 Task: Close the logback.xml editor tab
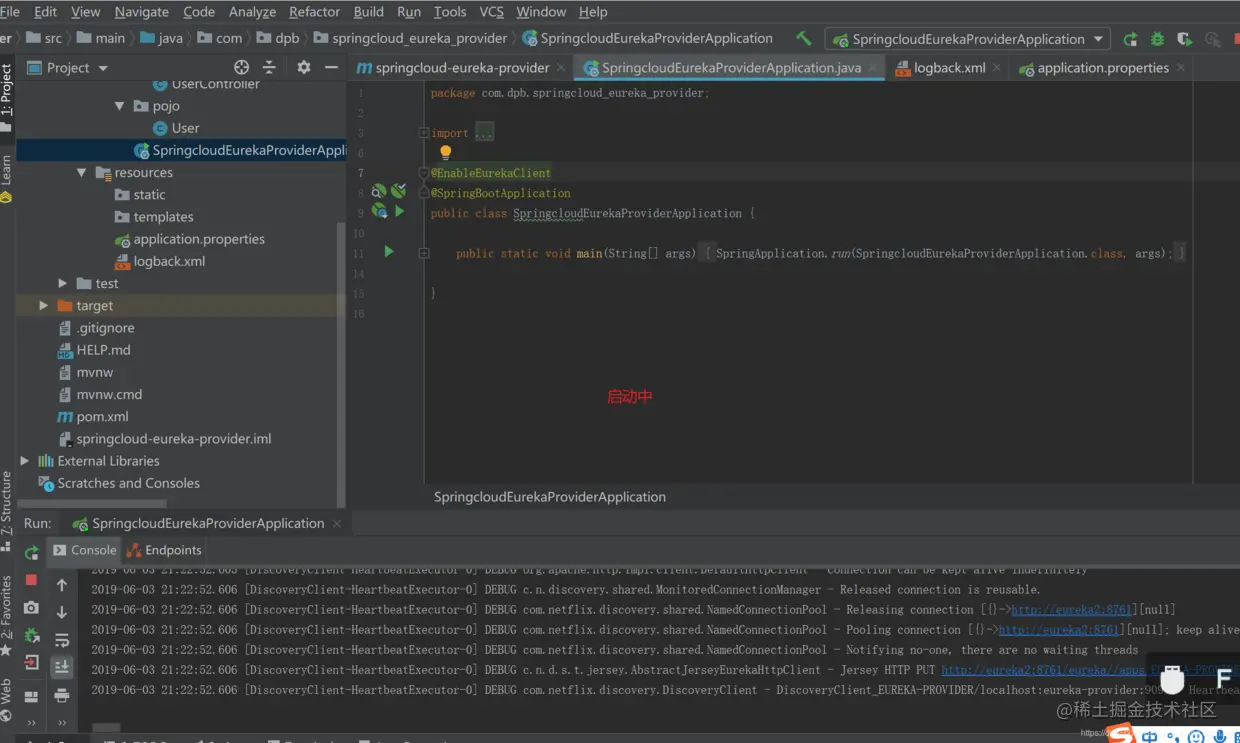tap(999, 68)
